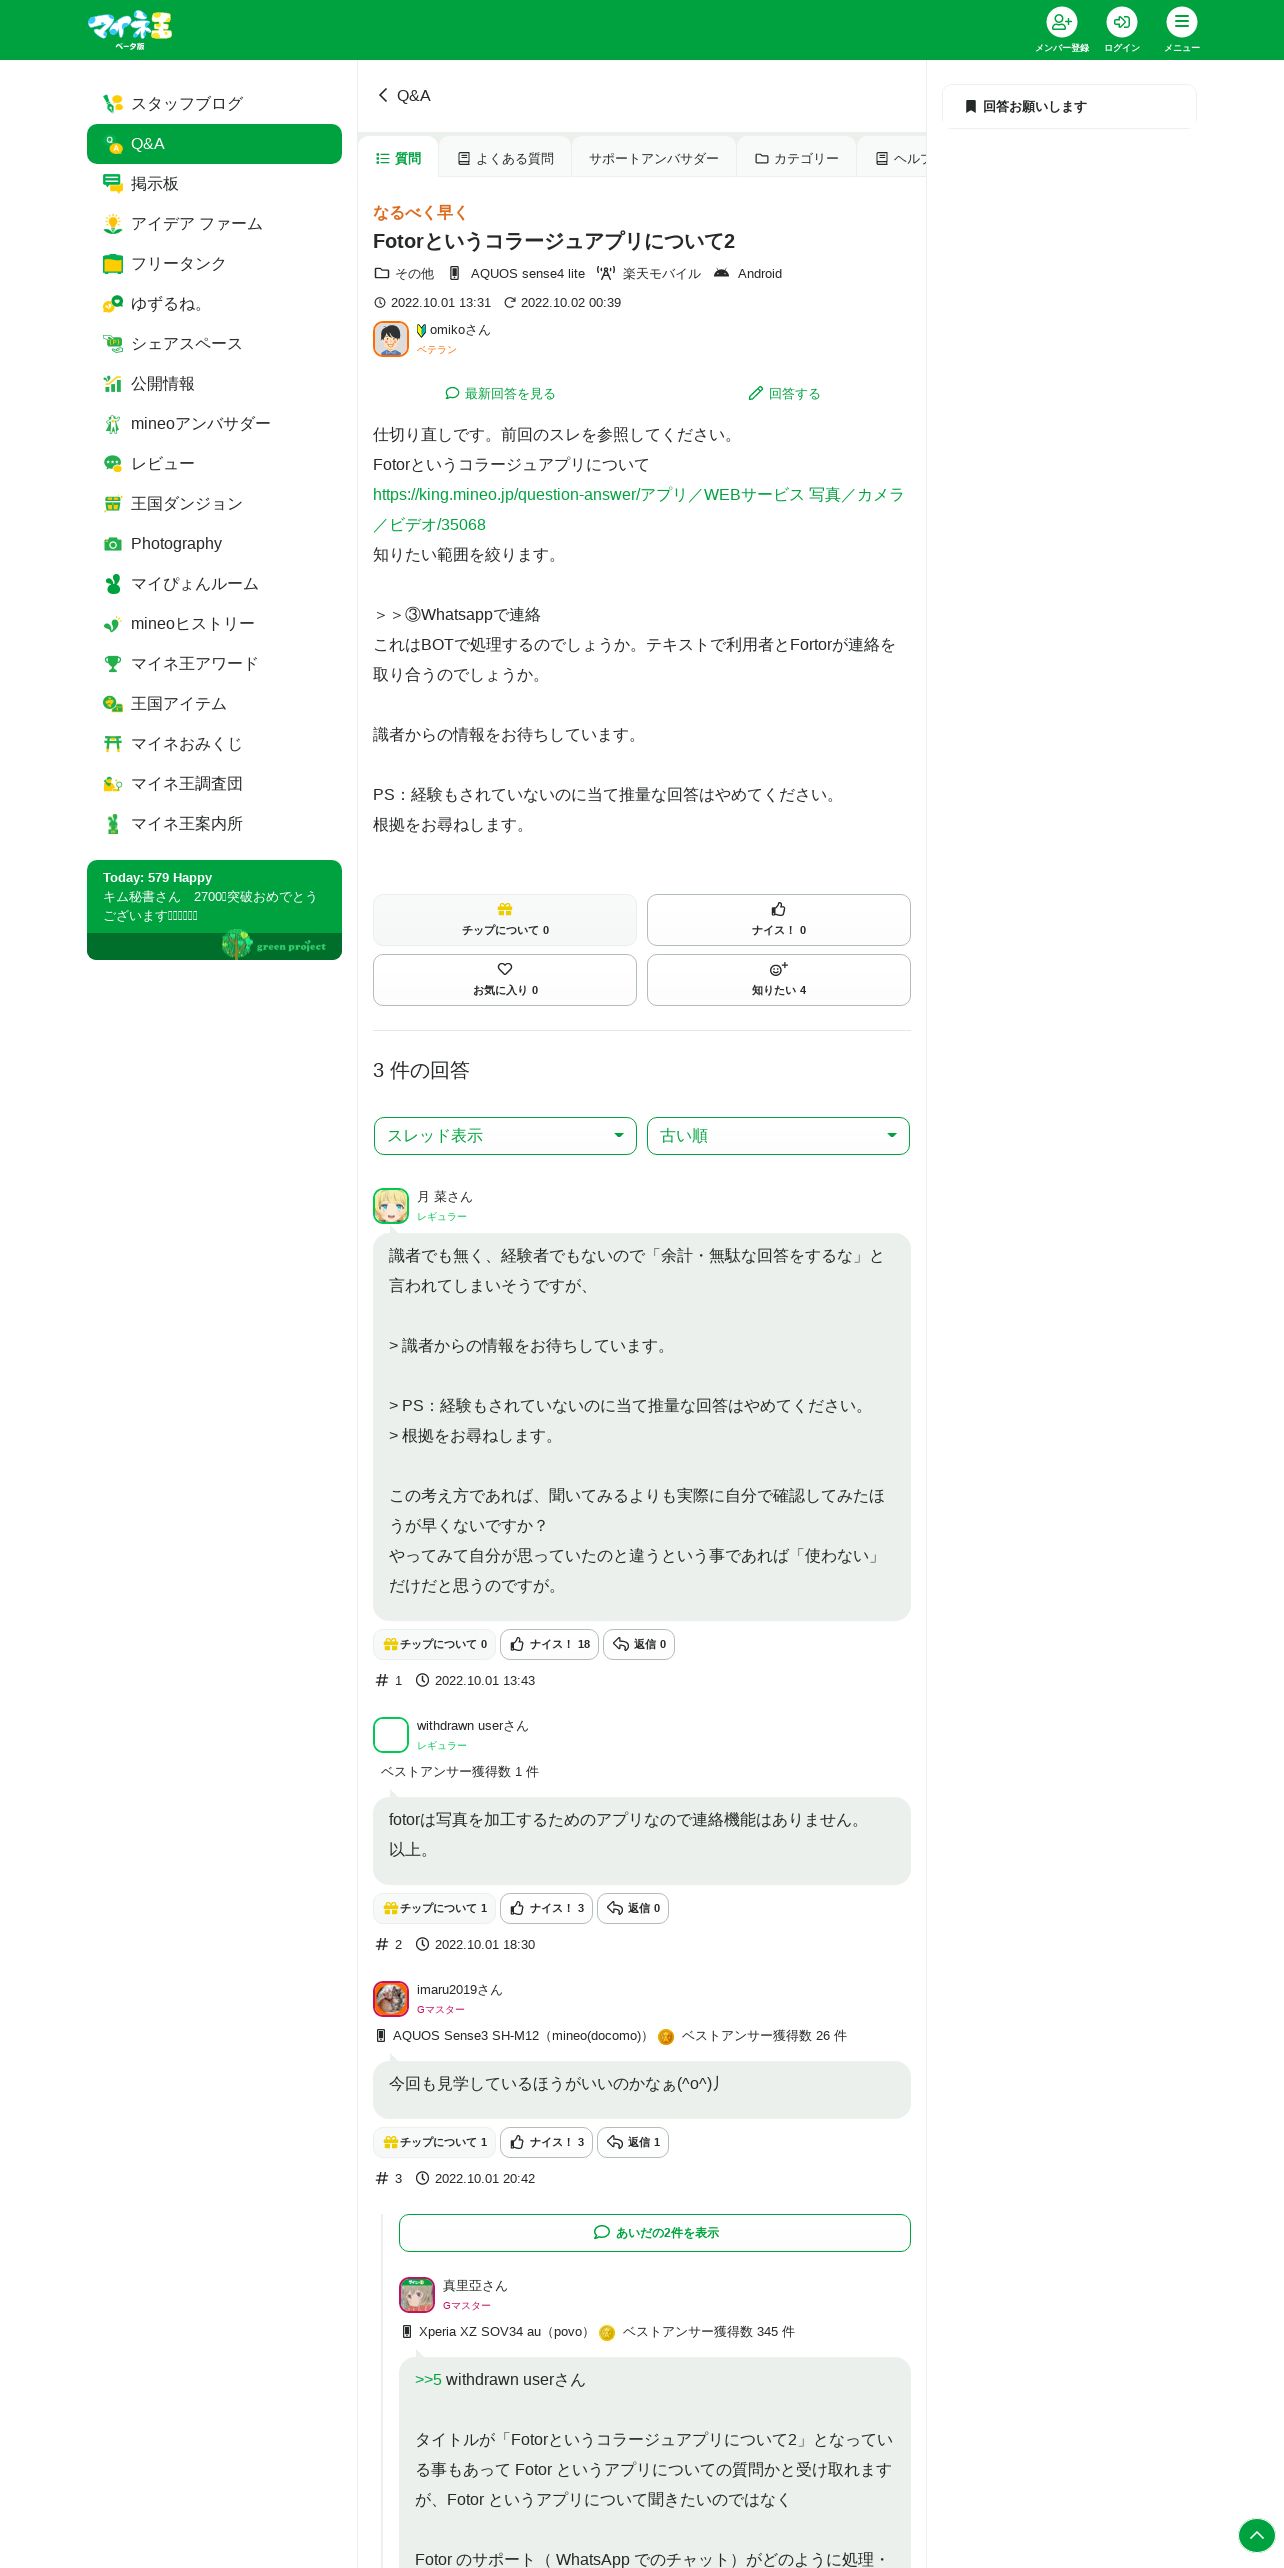
Task: Click 返信 1 on imaru2019's answer
Action: coord(633,2142)
